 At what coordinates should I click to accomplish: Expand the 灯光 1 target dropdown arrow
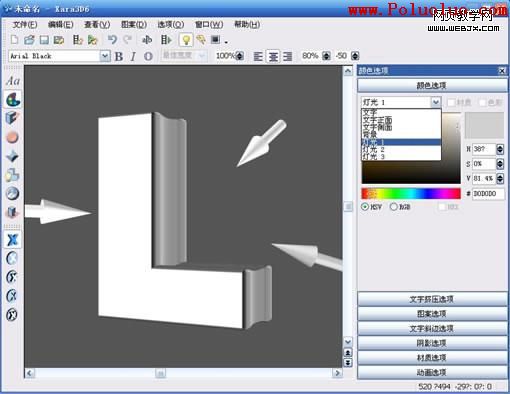click(x=435, y=102)
